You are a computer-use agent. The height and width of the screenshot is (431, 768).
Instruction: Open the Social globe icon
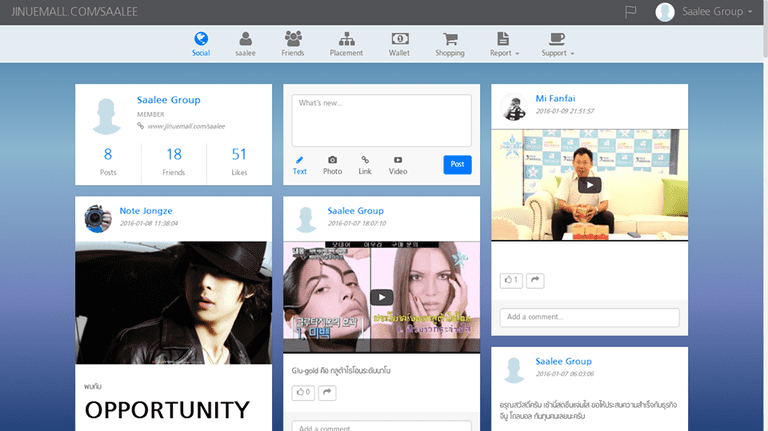pos(201,39)
